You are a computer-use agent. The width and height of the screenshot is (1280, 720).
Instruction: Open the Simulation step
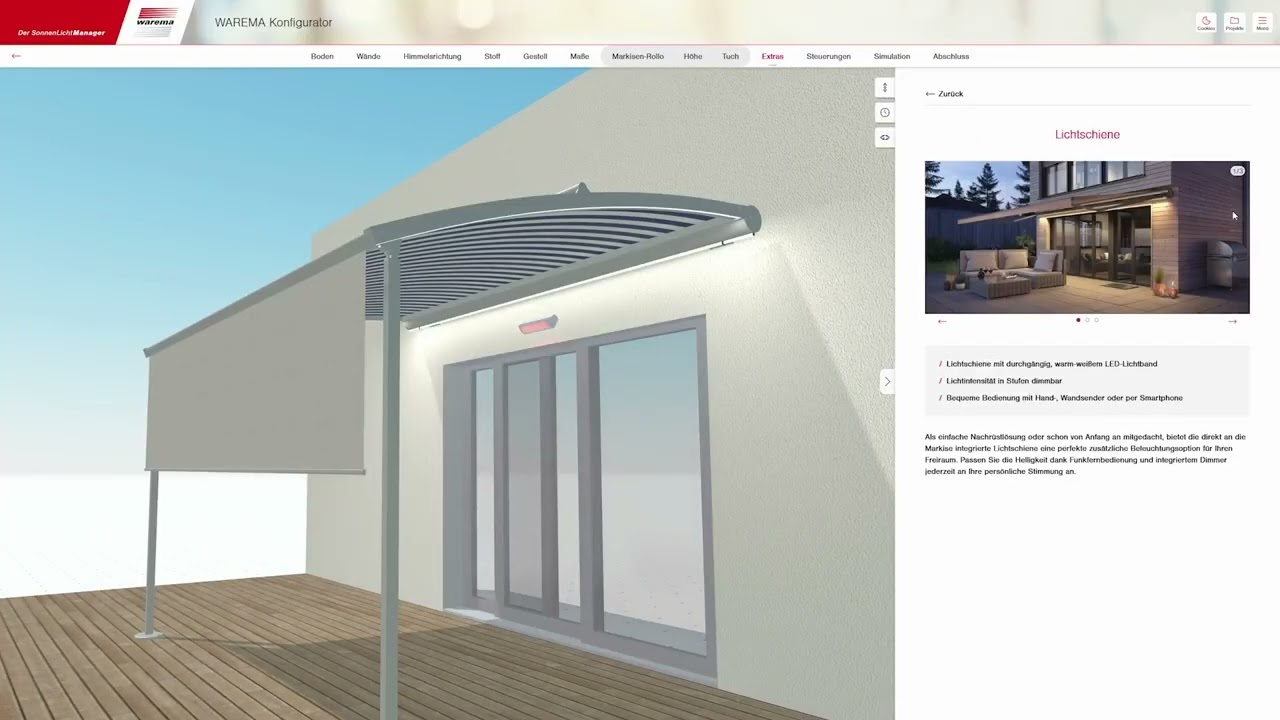pos(892,56)
